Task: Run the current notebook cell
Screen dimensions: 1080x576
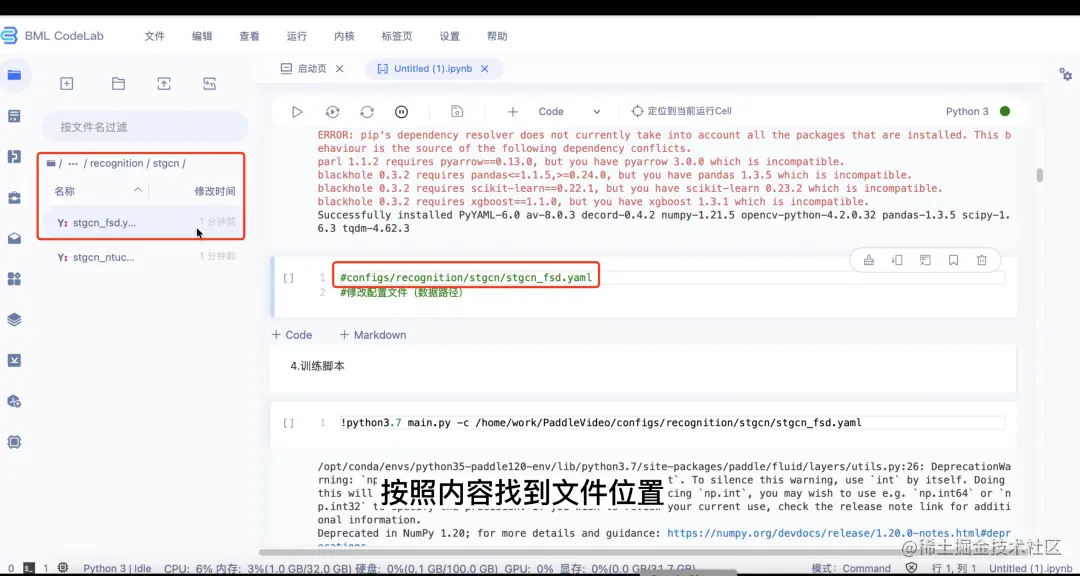Action: [x=297, y=111]
